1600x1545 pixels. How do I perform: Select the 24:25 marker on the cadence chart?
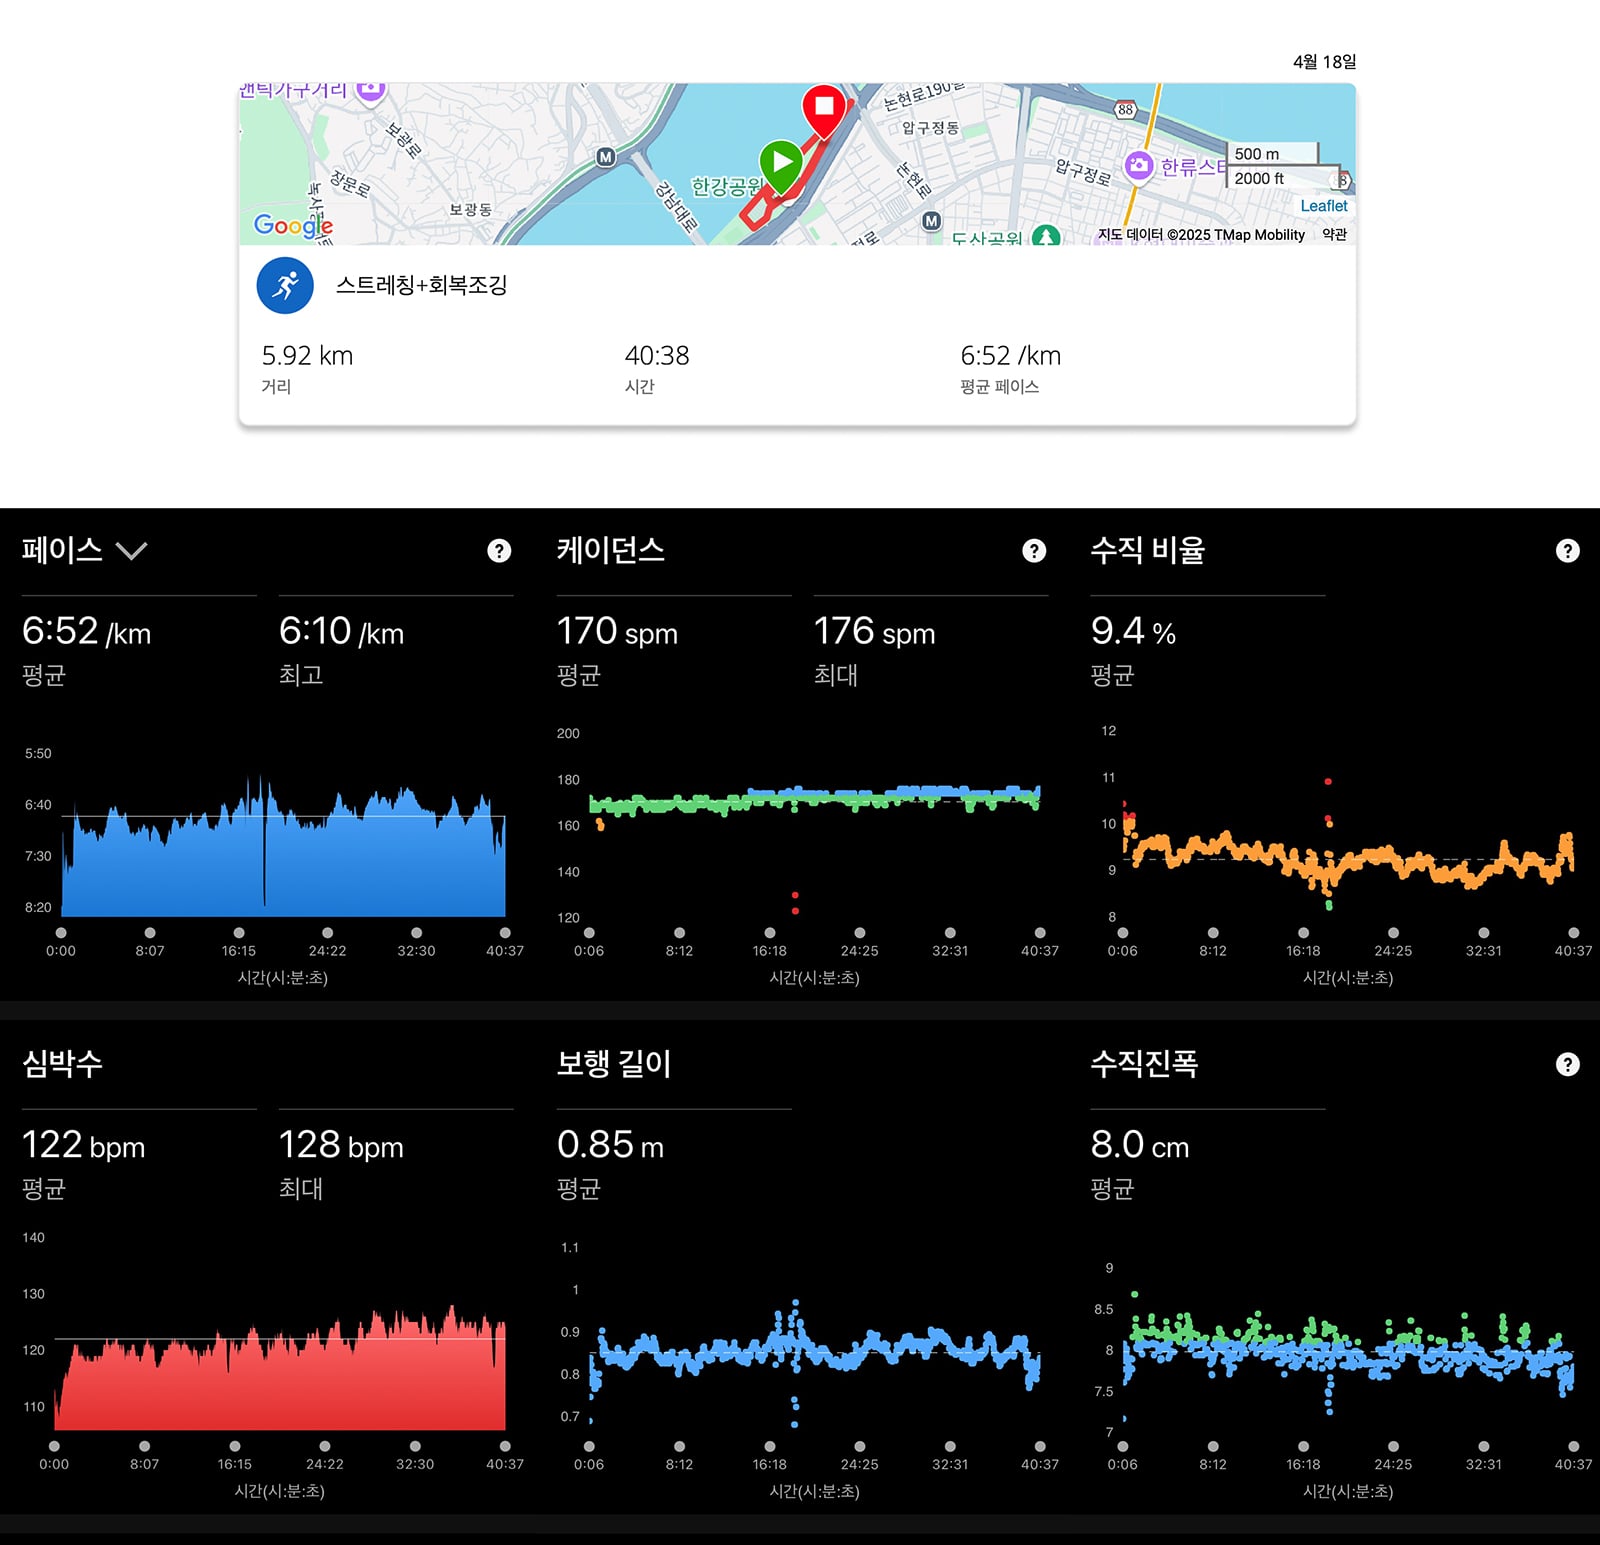coord(860,933)
